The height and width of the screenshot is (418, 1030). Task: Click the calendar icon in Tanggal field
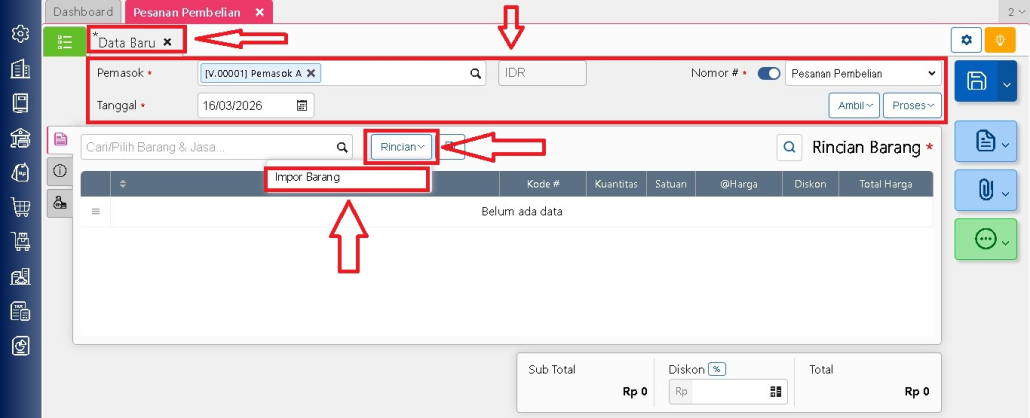pyautogui.click(x=302, y=105)
